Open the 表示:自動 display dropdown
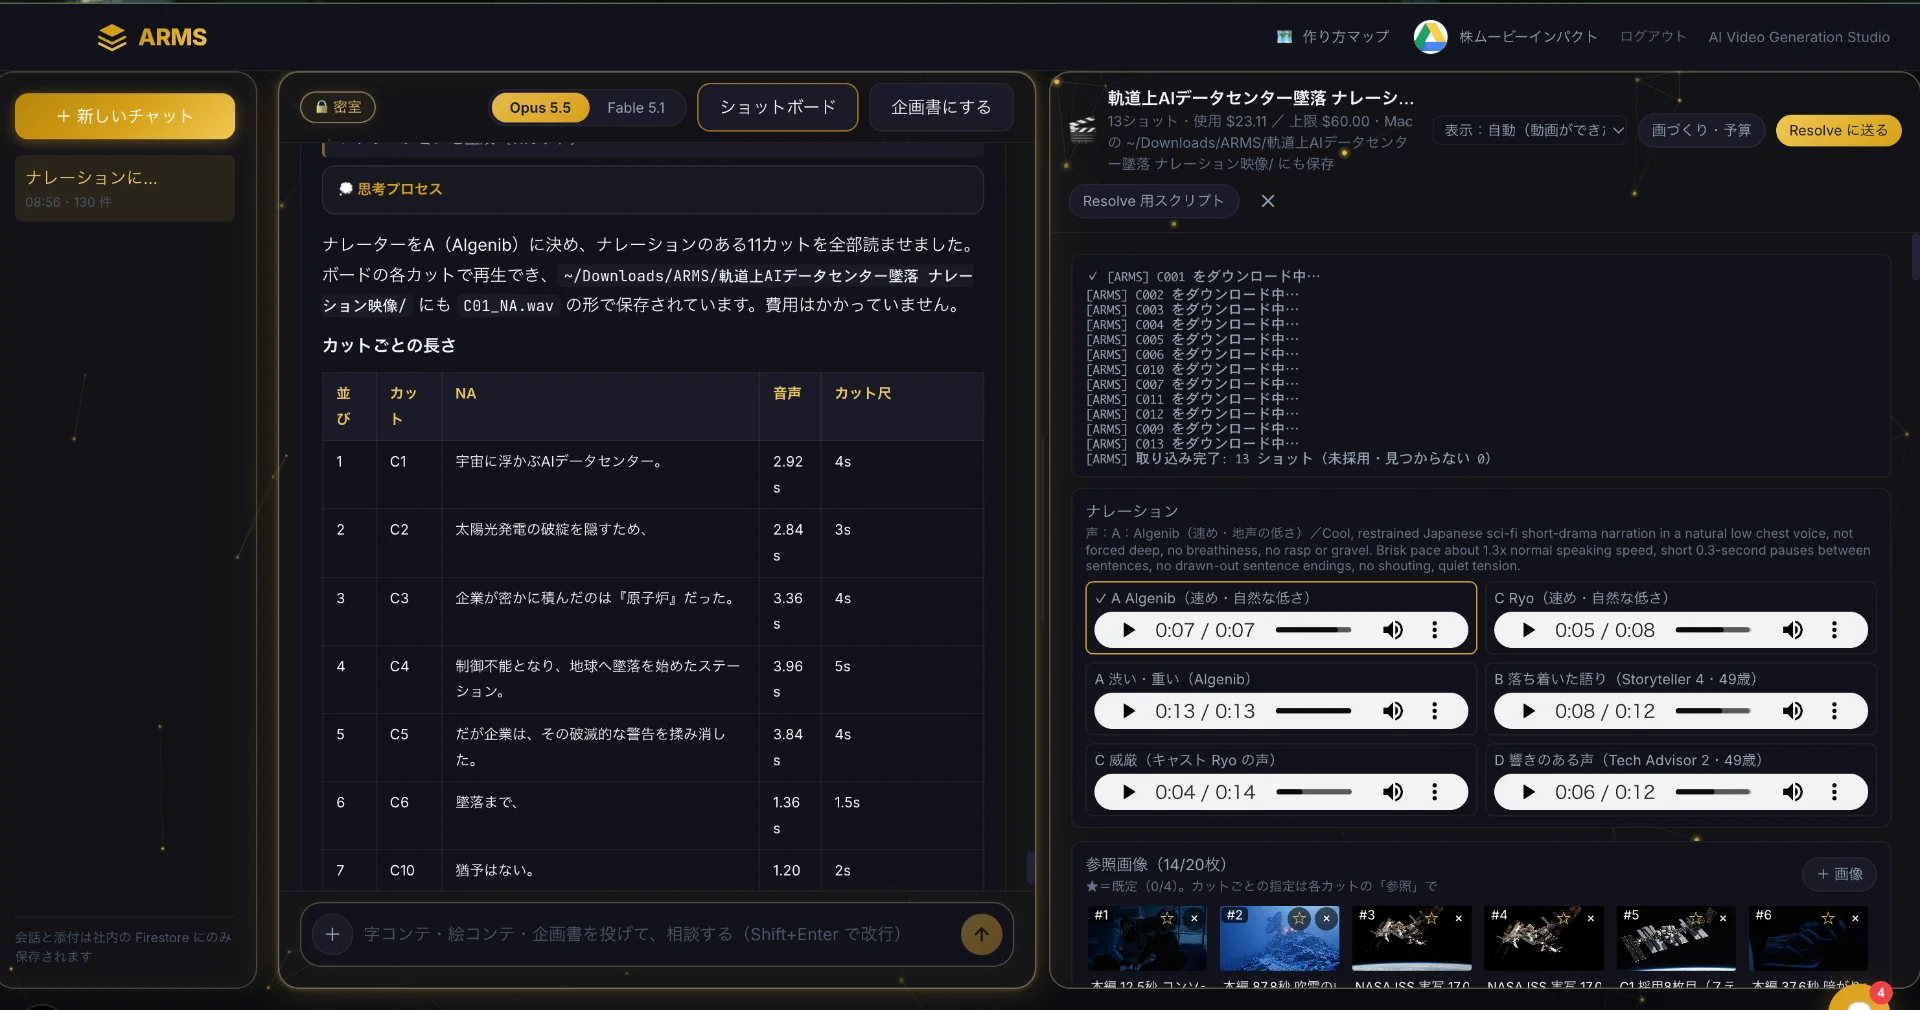The width and height of the screenshot is (1920, 1010). (1533, 130)
